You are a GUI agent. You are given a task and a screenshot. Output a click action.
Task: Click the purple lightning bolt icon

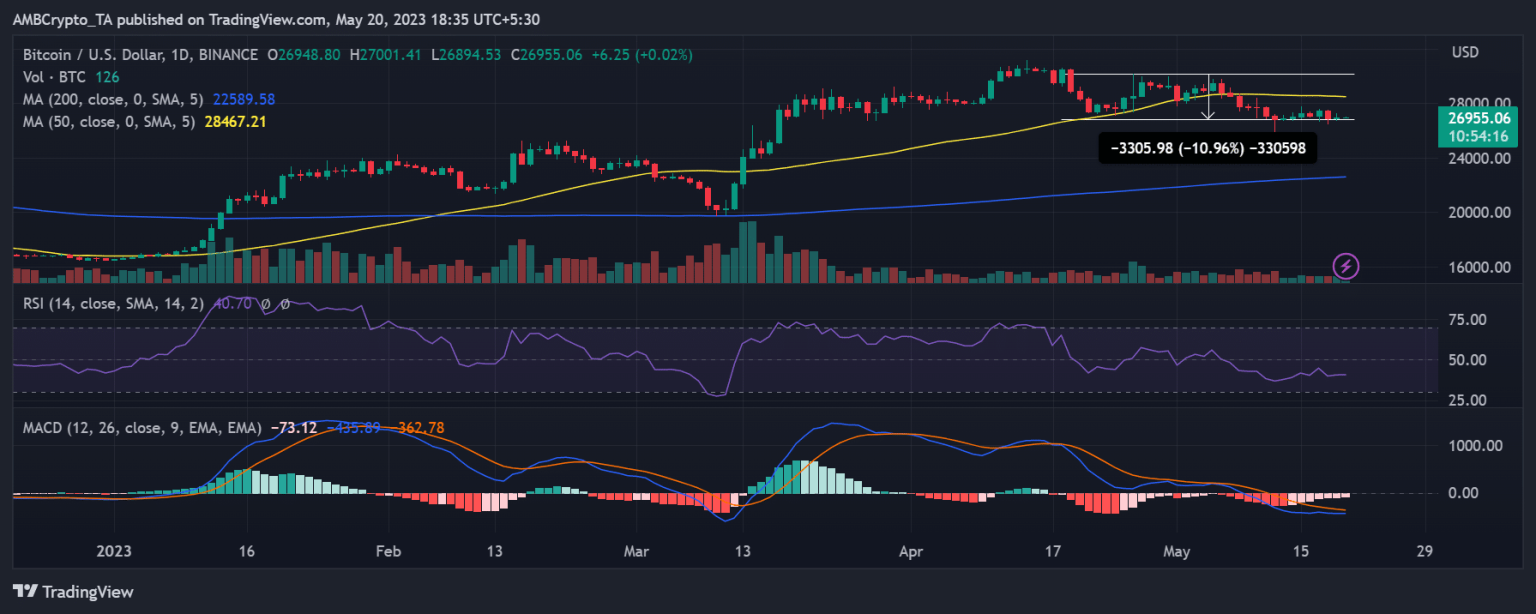1346,266
